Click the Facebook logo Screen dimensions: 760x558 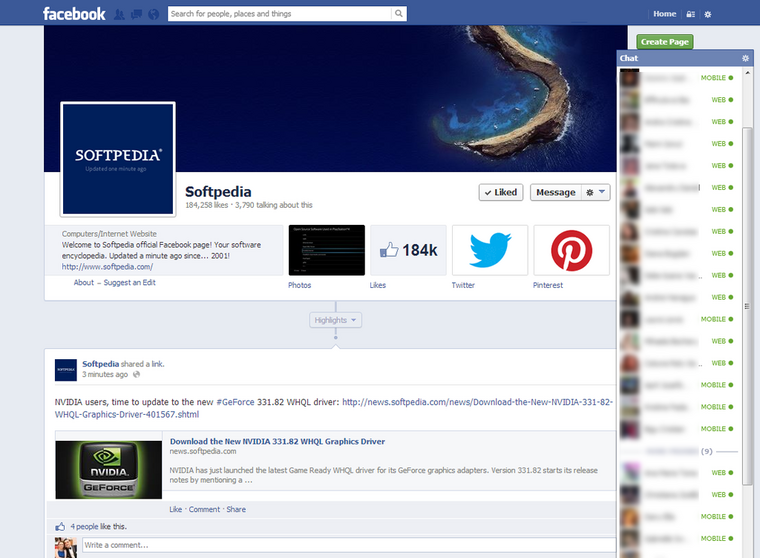74,14
